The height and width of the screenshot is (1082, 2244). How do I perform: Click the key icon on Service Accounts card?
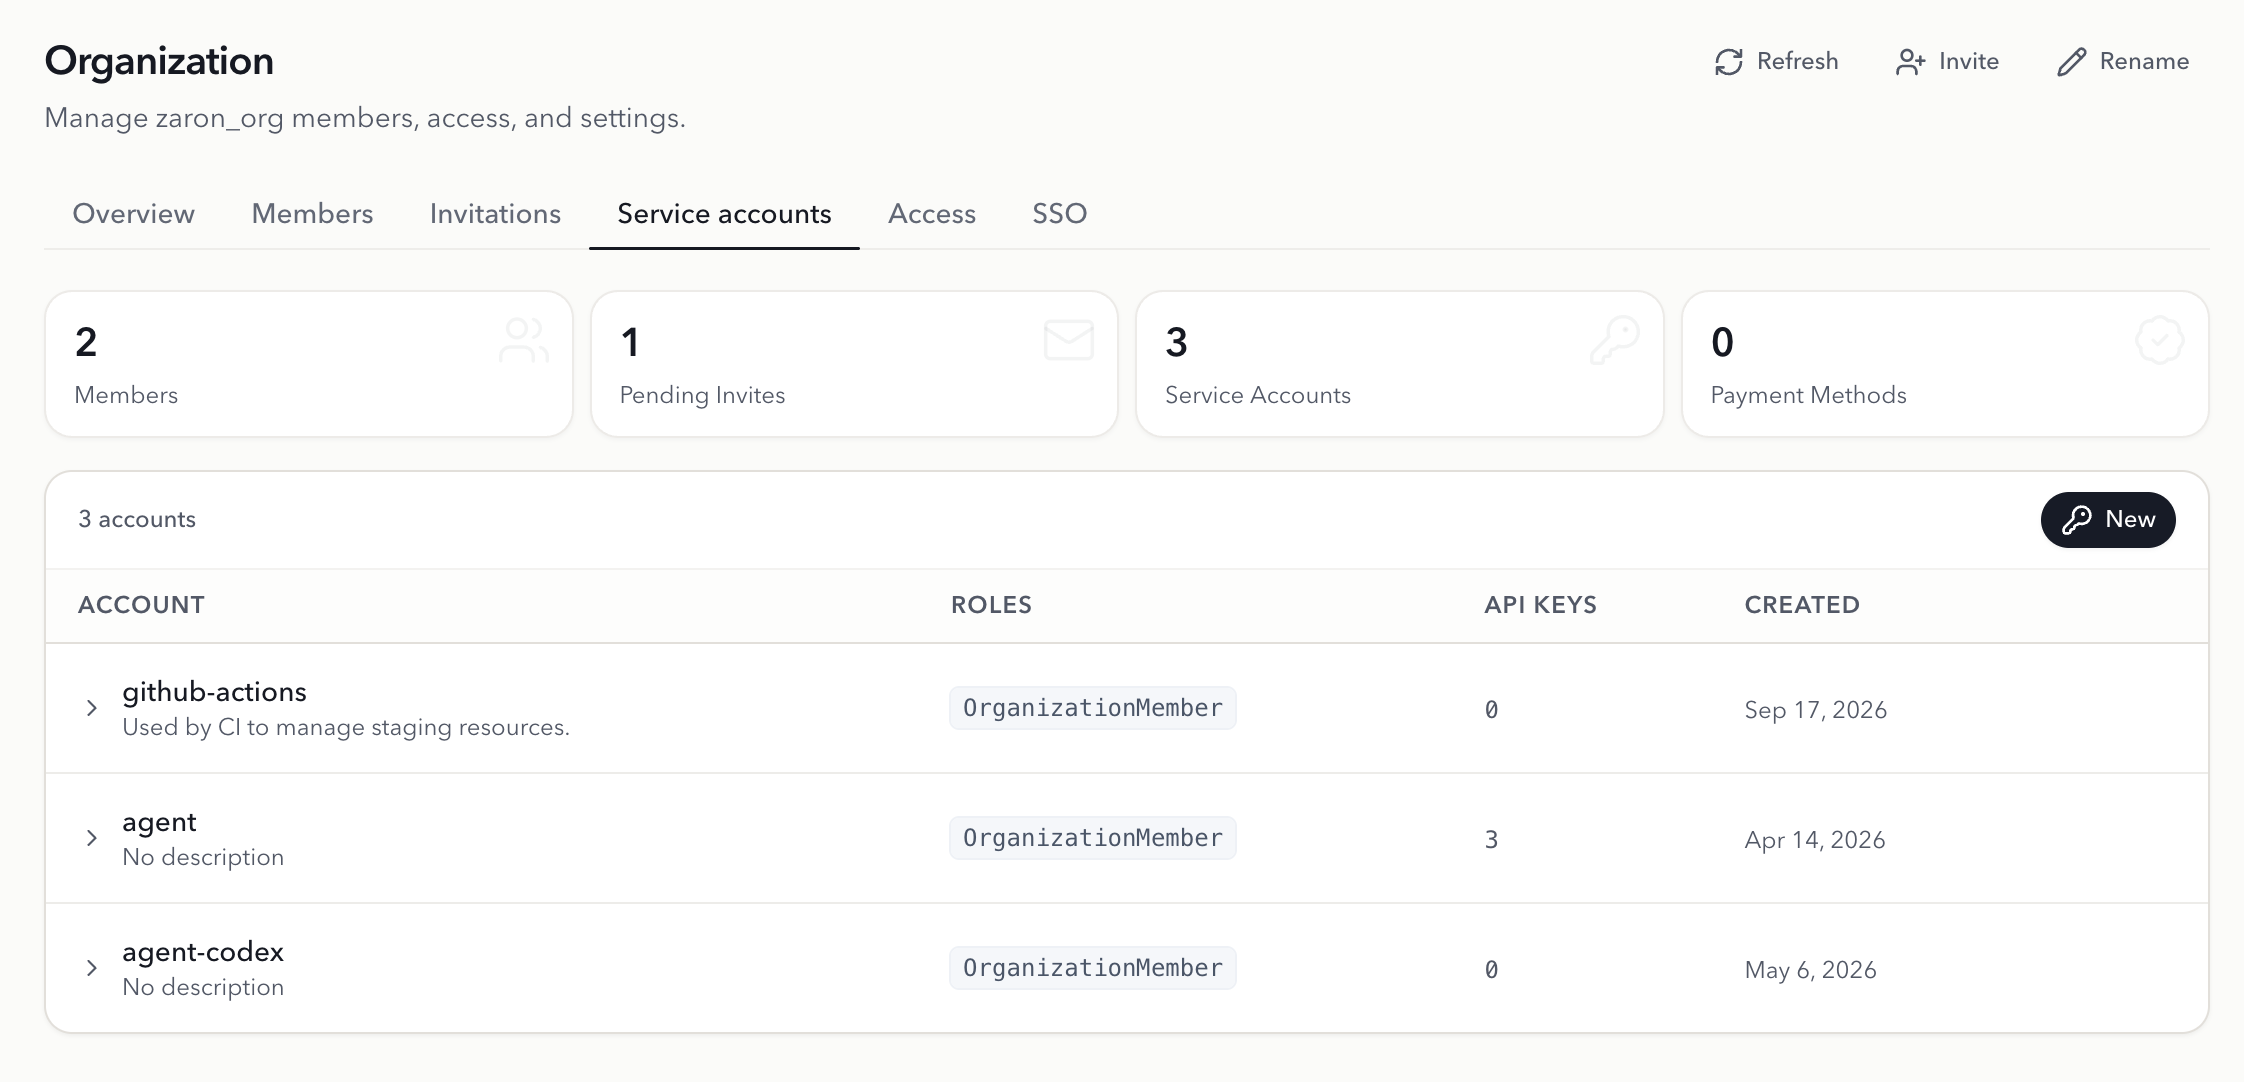coord(1615,341)
